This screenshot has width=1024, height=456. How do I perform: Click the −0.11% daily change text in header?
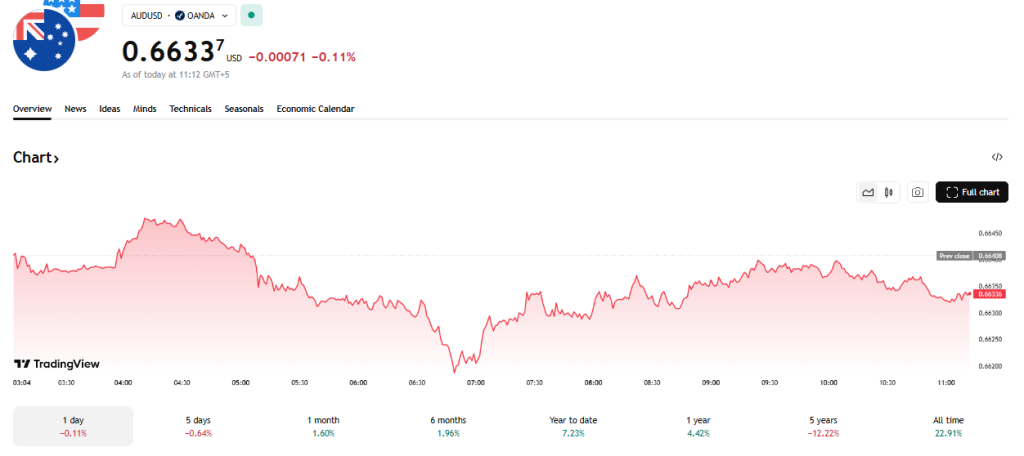[x=334, y=57]
